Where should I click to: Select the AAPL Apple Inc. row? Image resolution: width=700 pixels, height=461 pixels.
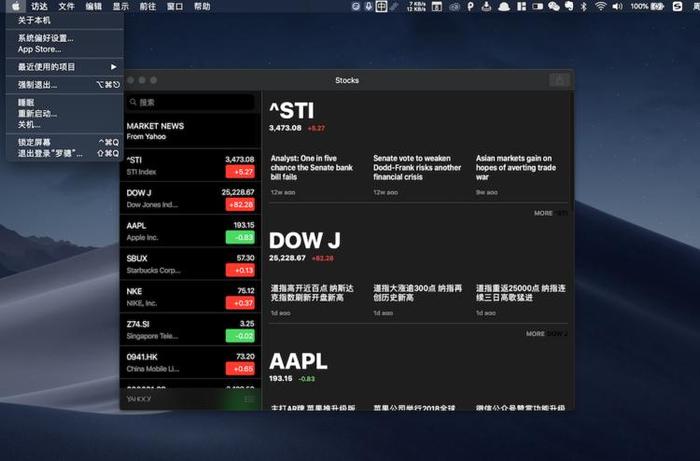coord(191,231)
